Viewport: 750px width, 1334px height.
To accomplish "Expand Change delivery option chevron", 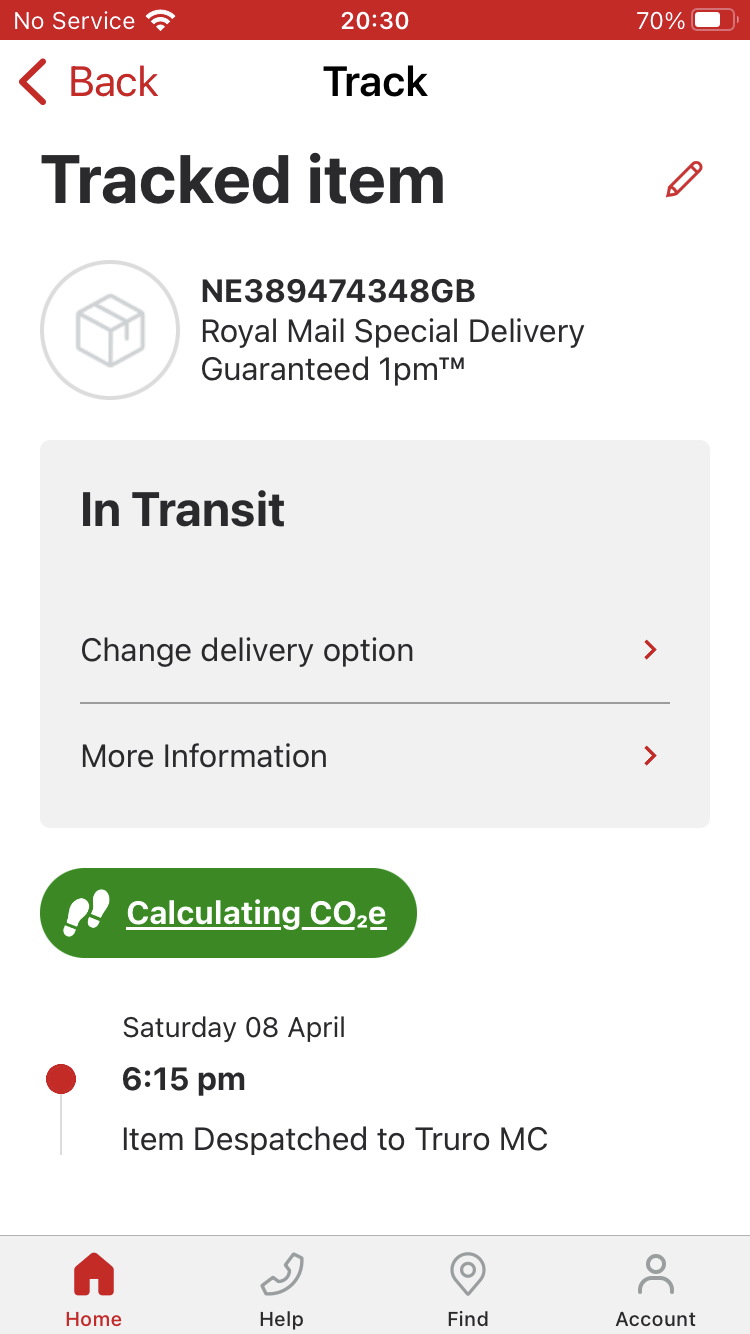I will click(x=650, y=650).
